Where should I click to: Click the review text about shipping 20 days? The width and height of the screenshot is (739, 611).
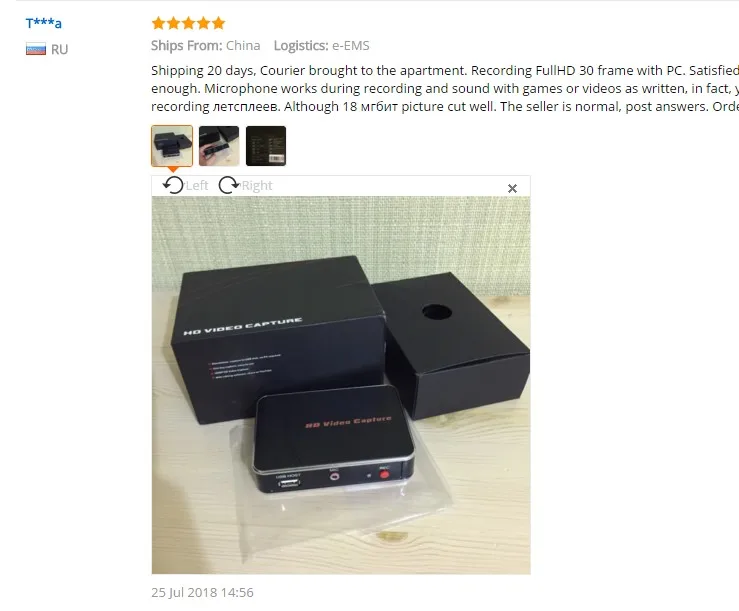click(x=445, y=89)
